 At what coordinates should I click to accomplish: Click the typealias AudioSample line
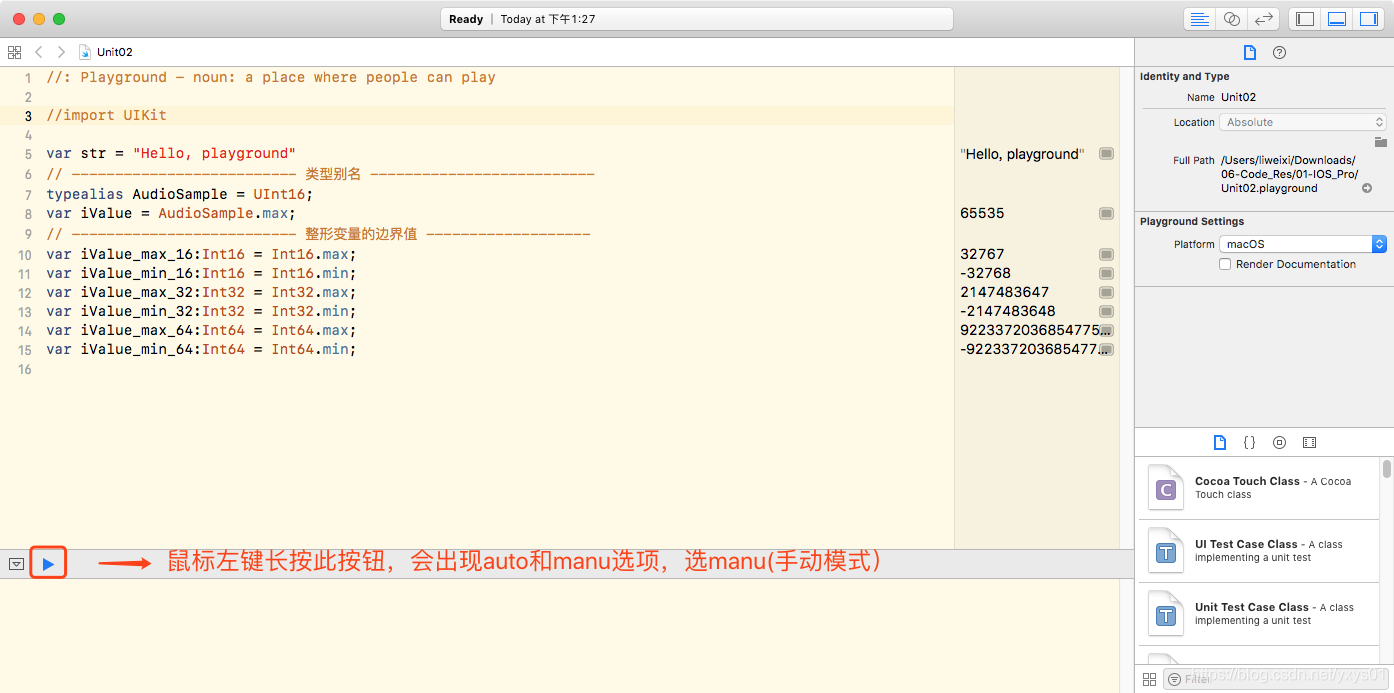pos(180,194)
